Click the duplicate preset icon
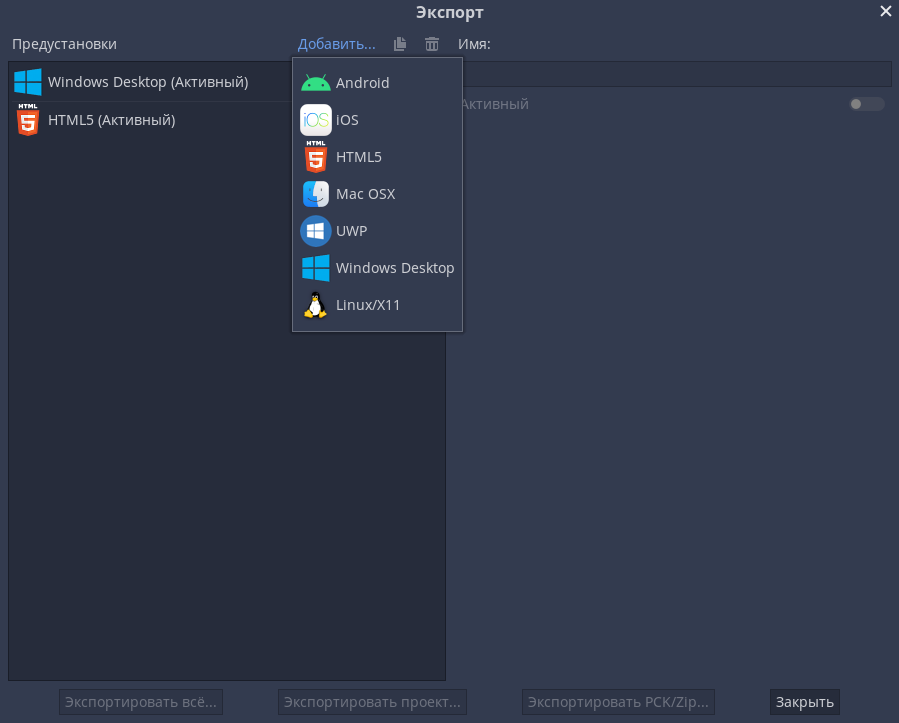The height and width of the screenshot is (723, 899). pyautogui.click(x=400, y=44)
